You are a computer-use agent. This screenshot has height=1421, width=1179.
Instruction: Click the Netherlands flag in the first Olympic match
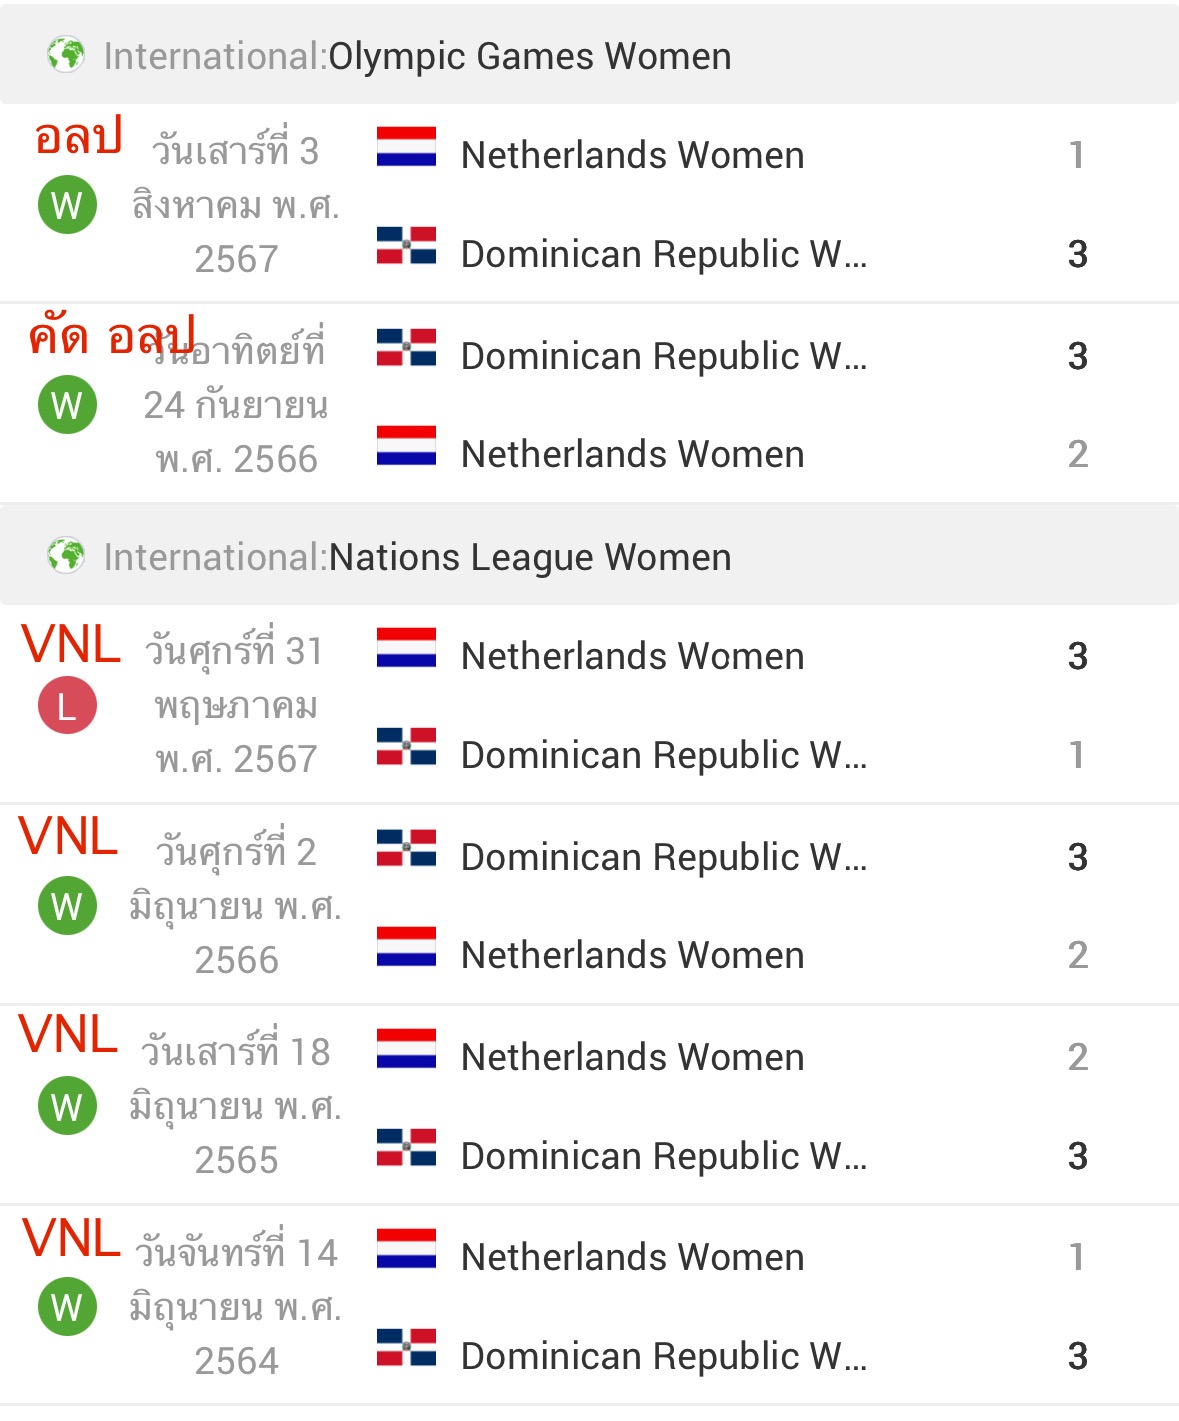406,146
